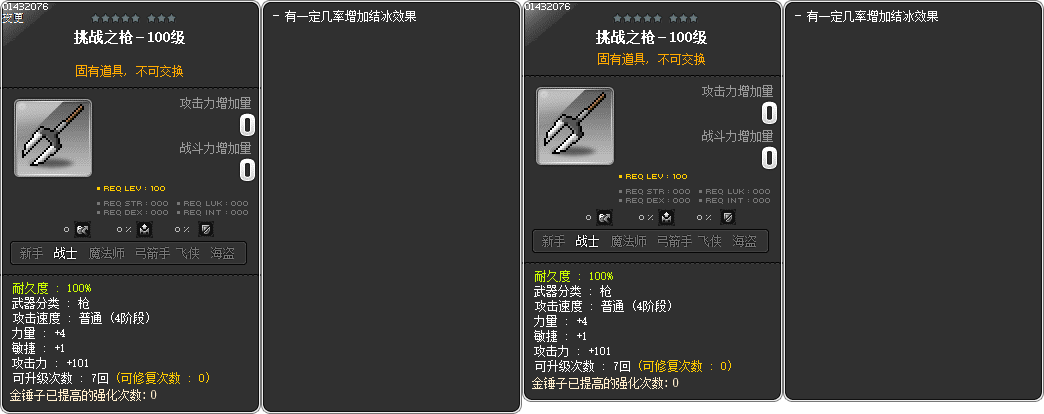
Task: Select the 弓箭手 job tab in first tooltip
Action: pyautogui.click(x=152, y=254)
